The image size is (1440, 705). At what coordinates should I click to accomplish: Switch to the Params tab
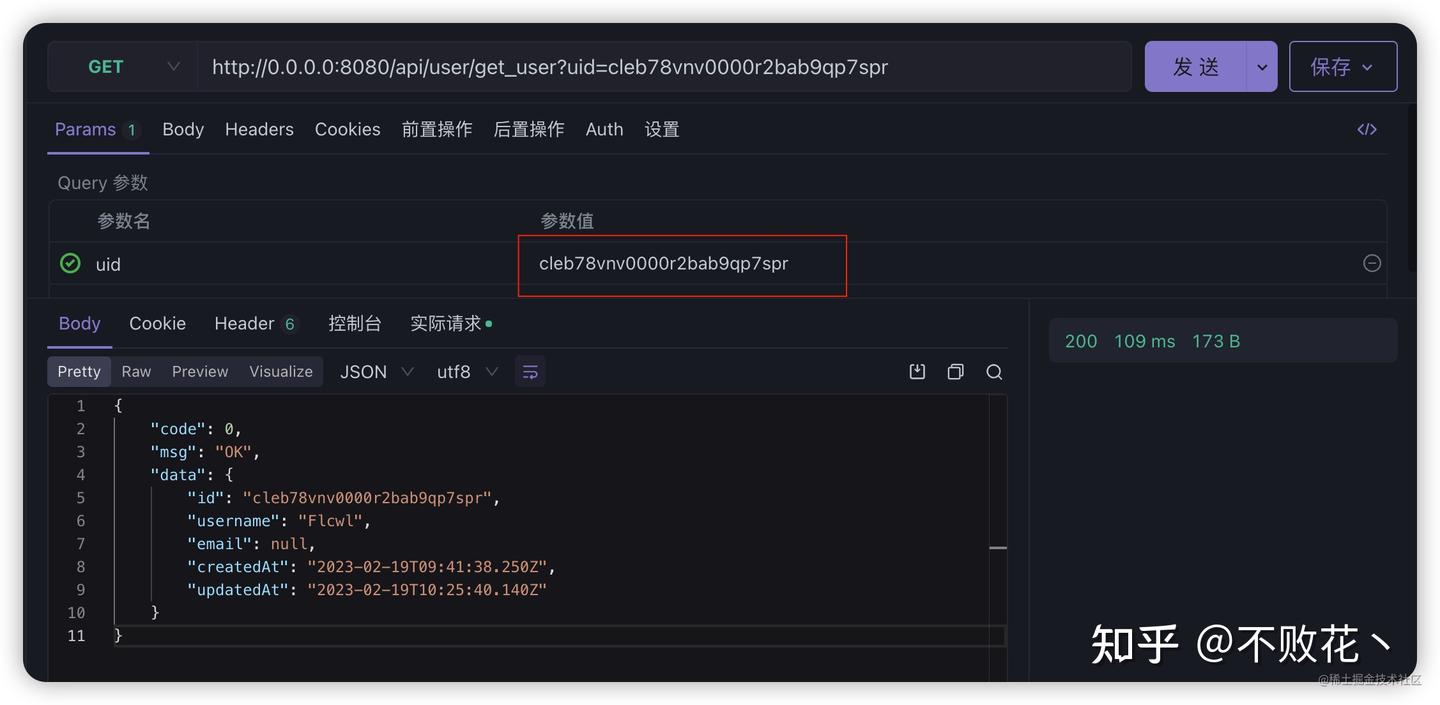coord(97,130)
